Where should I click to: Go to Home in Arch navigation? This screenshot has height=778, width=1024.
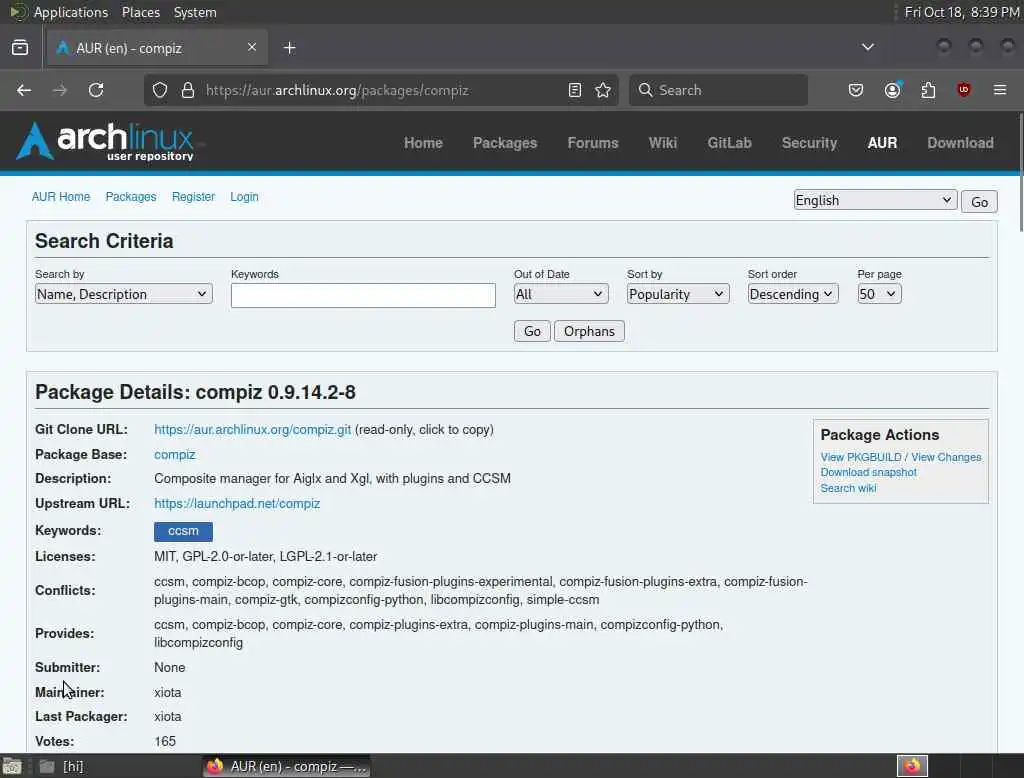coord(423,142)
